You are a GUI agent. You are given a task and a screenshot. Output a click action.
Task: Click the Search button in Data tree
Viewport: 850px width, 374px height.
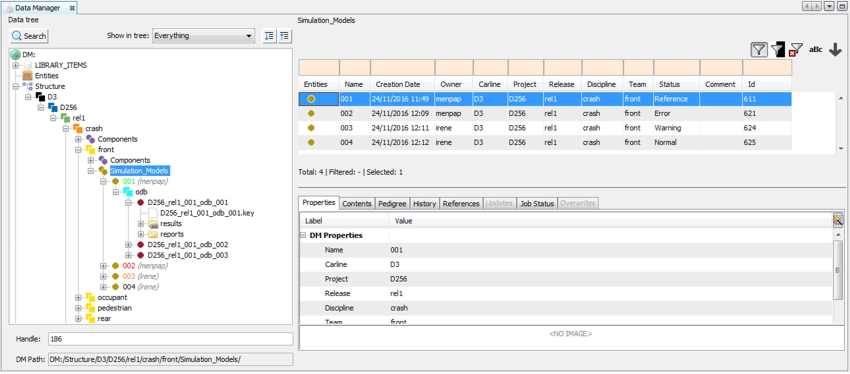pyautogui.click(x=29, y=36)
